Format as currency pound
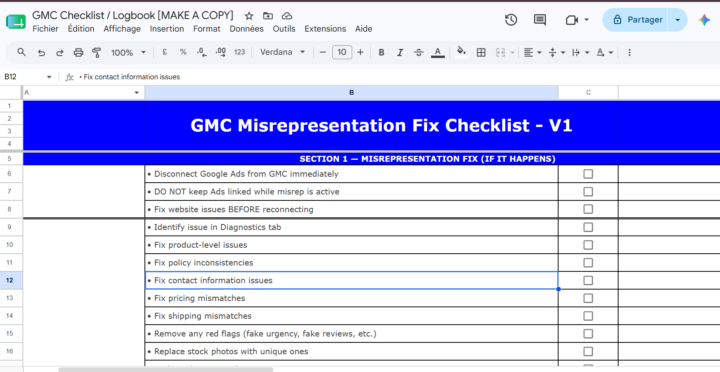The image size is (720, 372). click(x=164, y=52)
